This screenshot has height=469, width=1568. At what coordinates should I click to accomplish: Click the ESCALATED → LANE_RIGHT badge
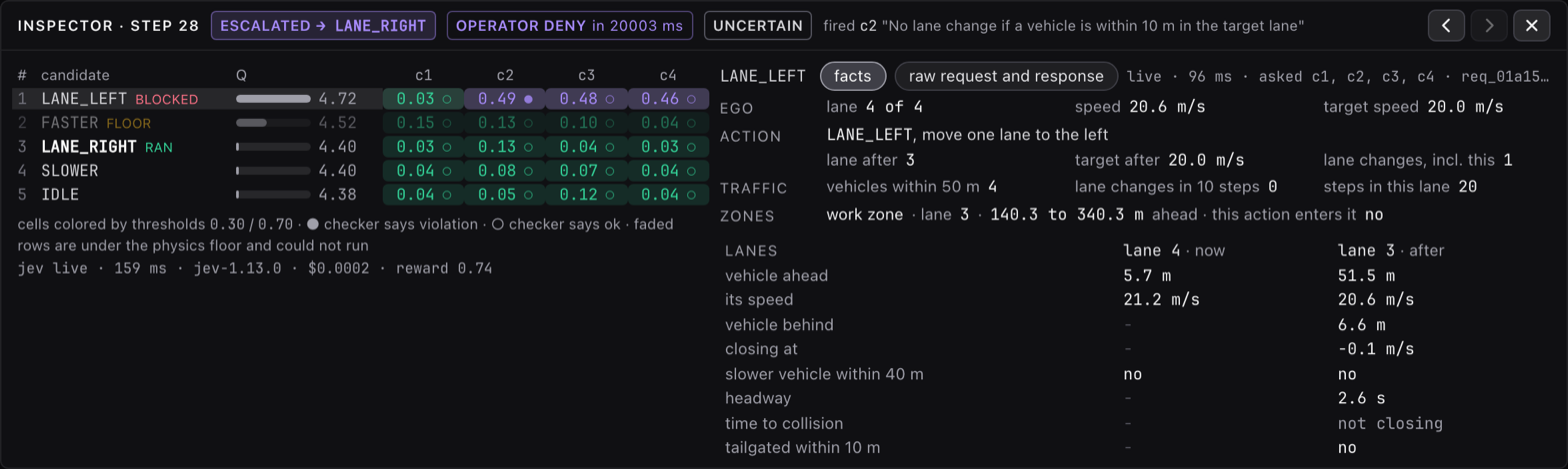[324, 25]
